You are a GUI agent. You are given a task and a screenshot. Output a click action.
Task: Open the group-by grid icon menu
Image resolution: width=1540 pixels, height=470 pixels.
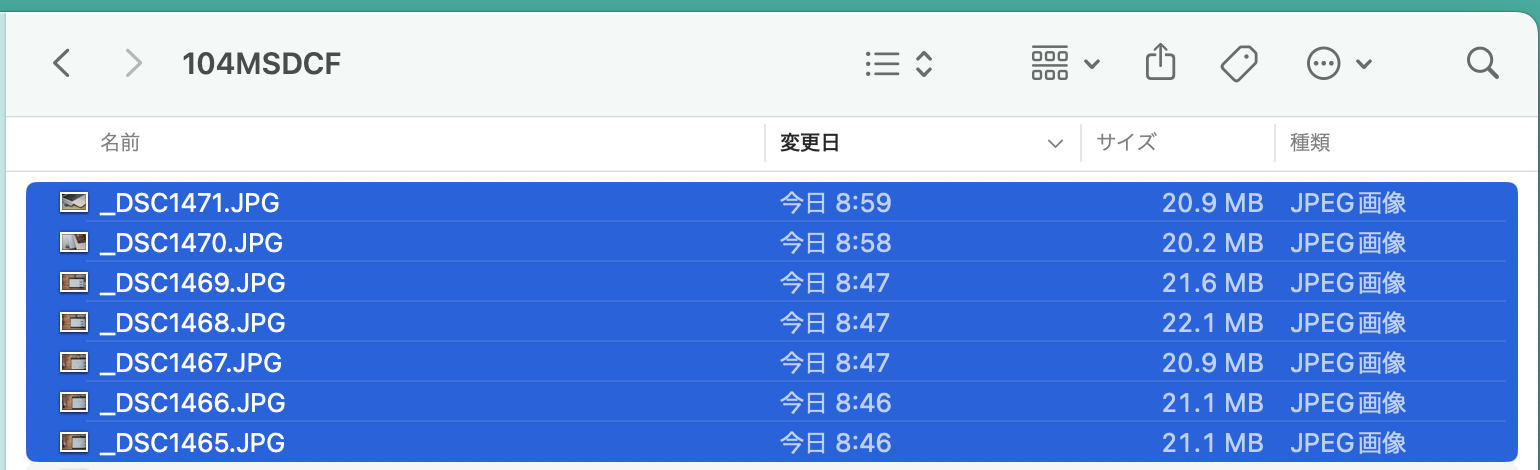tap(1065, 64)
